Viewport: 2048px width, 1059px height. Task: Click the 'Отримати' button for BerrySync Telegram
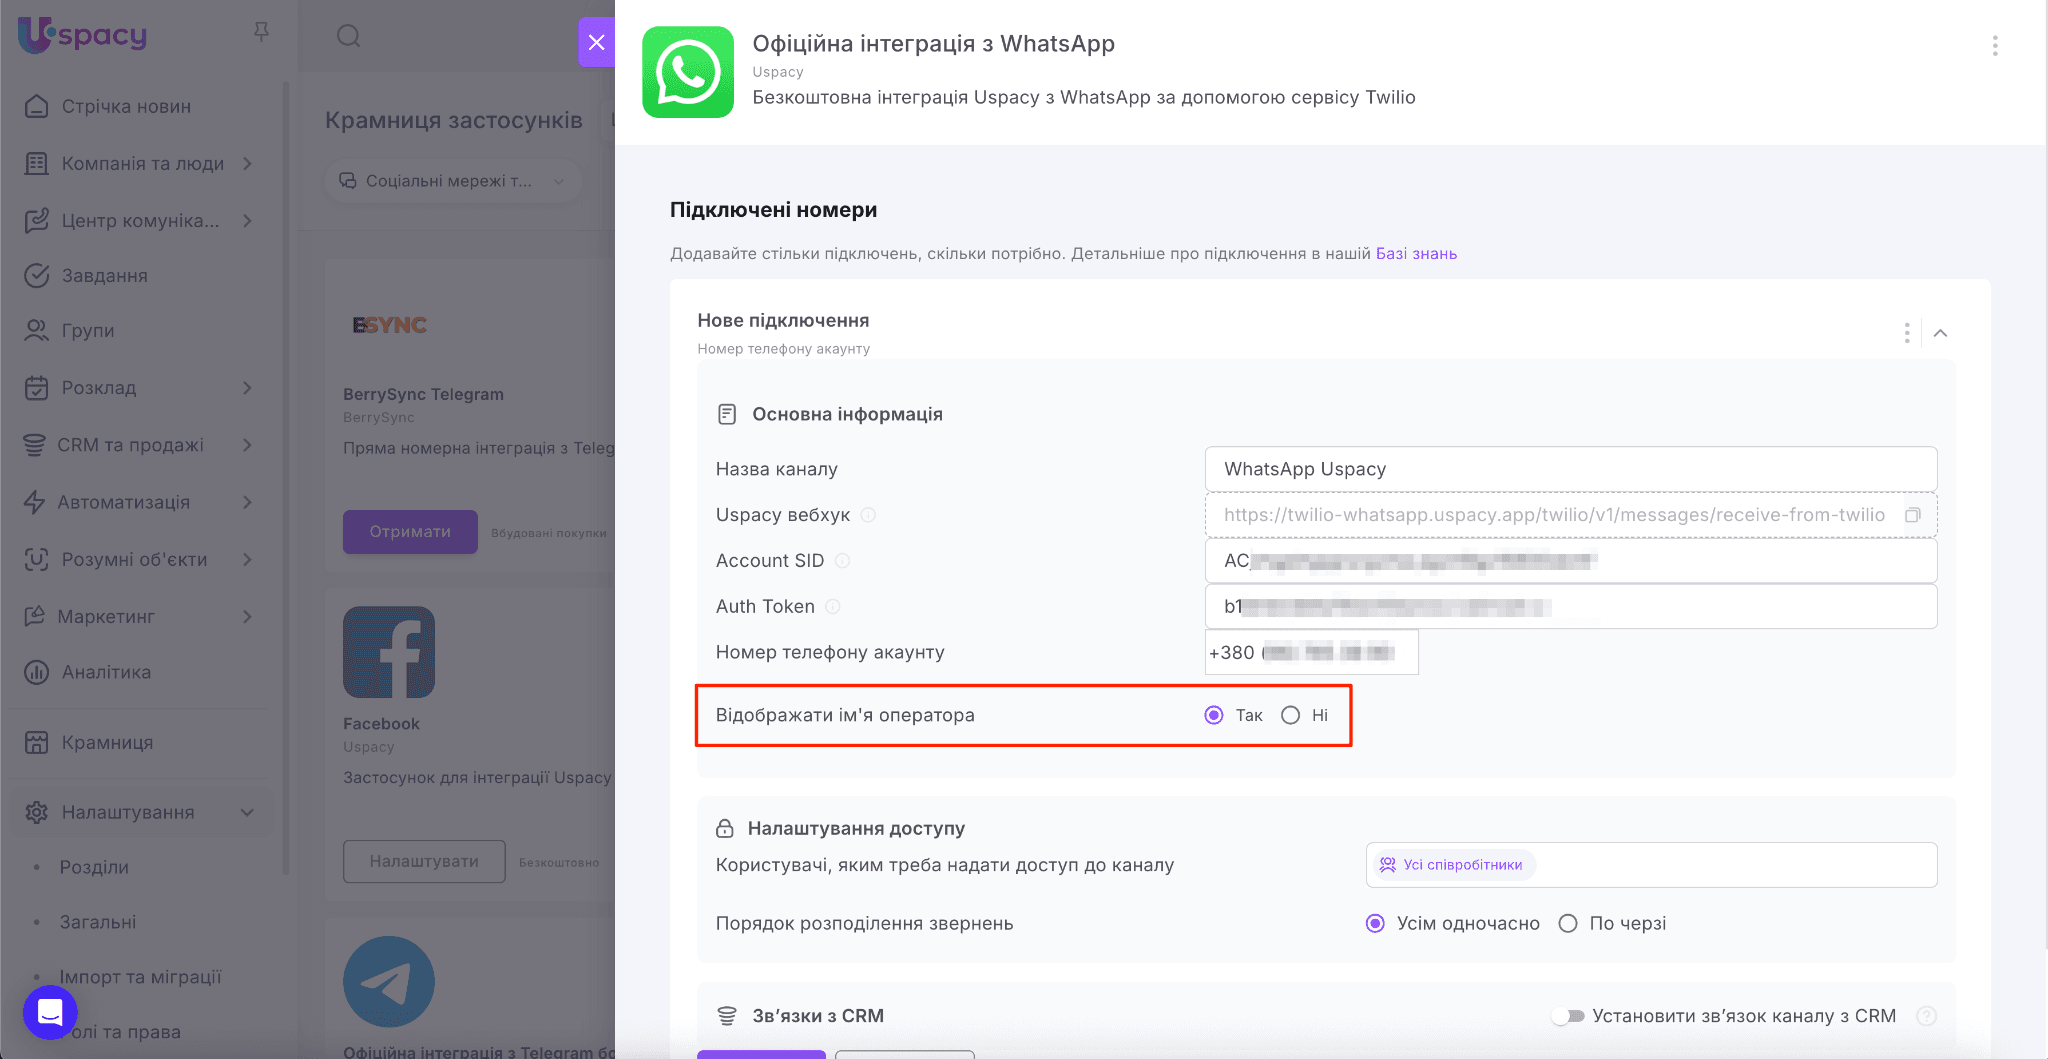(x=410, y=532)
